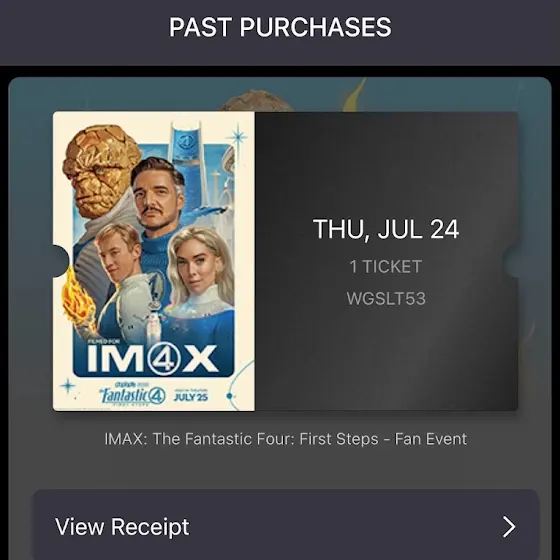Tap the THU, JUL 24 date text

coord(386,229)
